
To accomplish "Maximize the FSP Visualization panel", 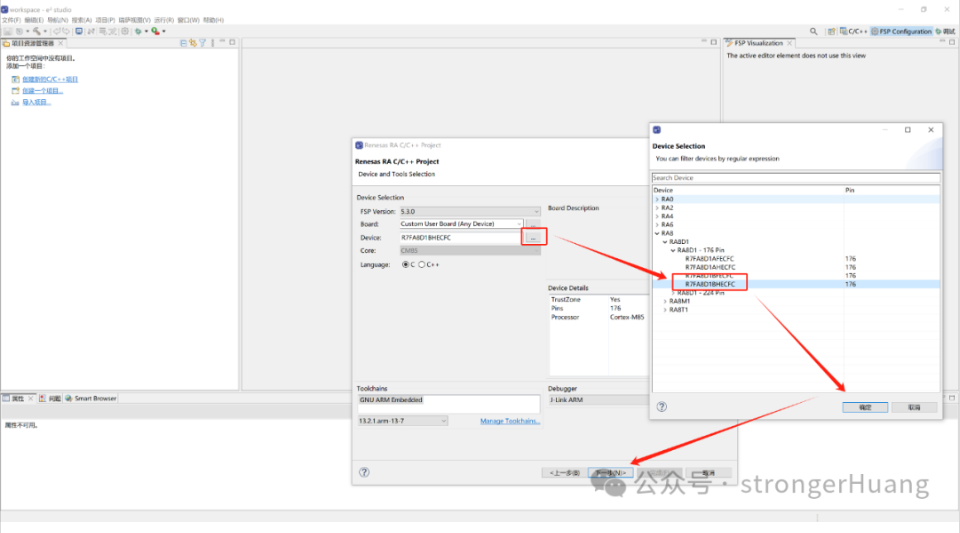I will coord(952,42).
